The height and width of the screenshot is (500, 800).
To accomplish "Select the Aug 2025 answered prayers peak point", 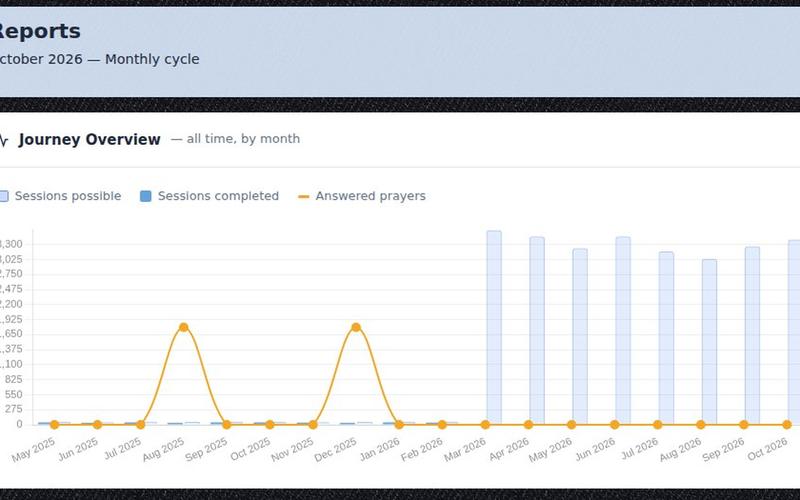I will [x=184, y=327].
